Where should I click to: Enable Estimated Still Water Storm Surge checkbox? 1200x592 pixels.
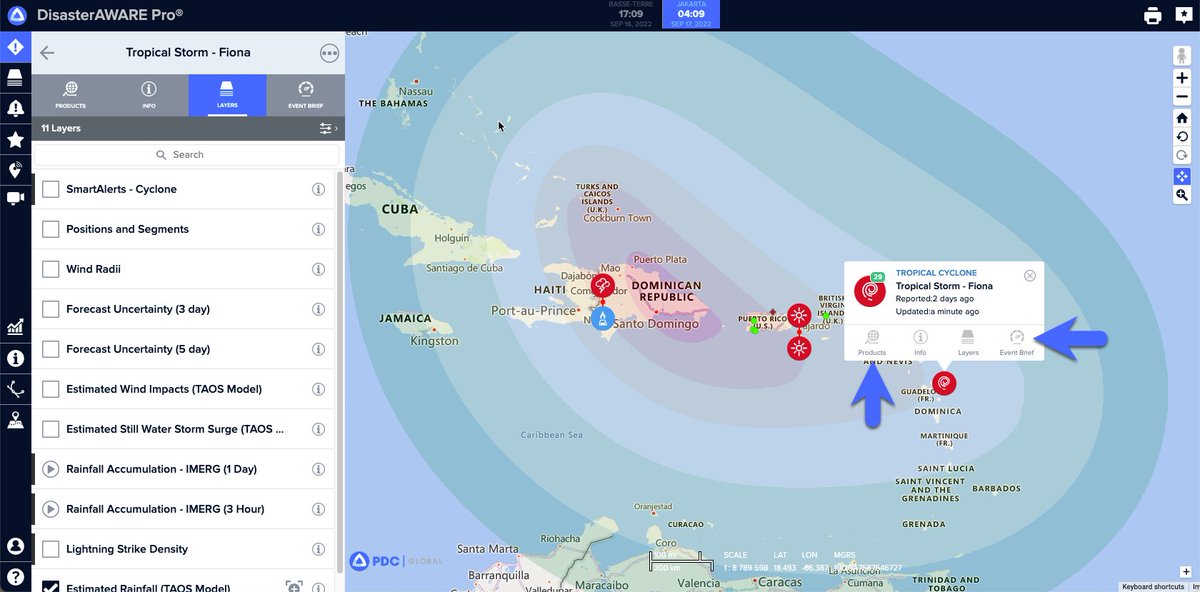[50, 429]
